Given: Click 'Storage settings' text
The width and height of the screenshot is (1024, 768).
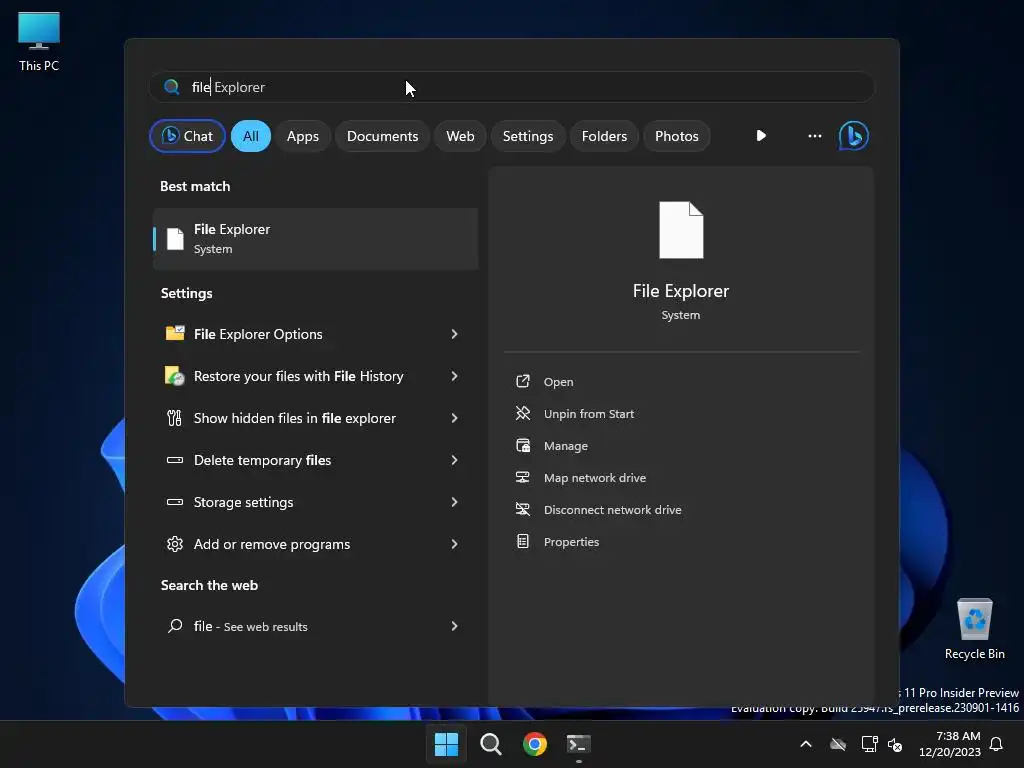Looking at the screenshot, I should coord(244,502).
